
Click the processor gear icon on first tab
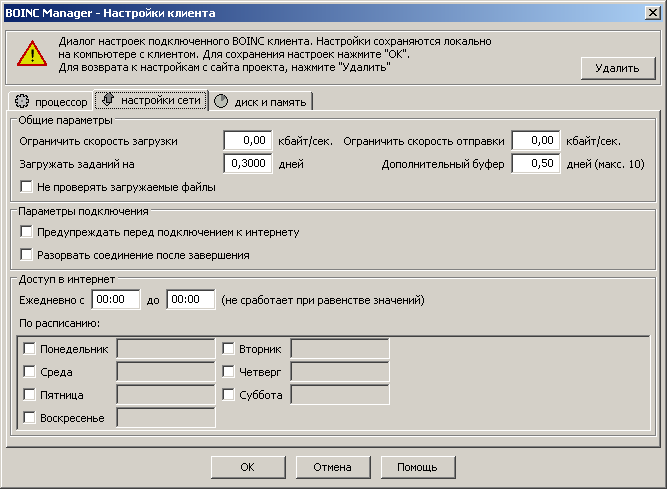[22, 101]
